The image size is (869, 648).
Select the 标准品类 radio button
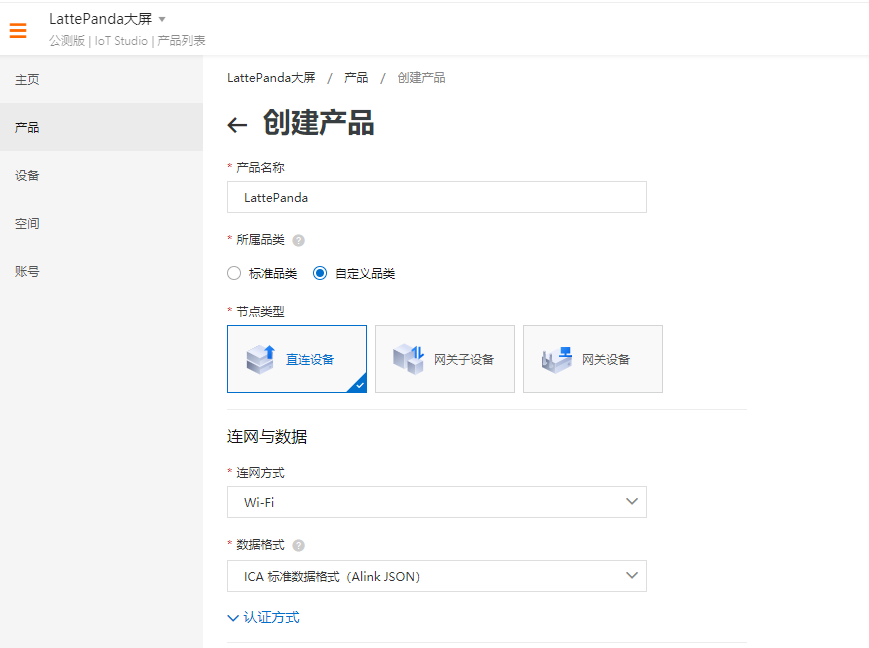point(234,273)
